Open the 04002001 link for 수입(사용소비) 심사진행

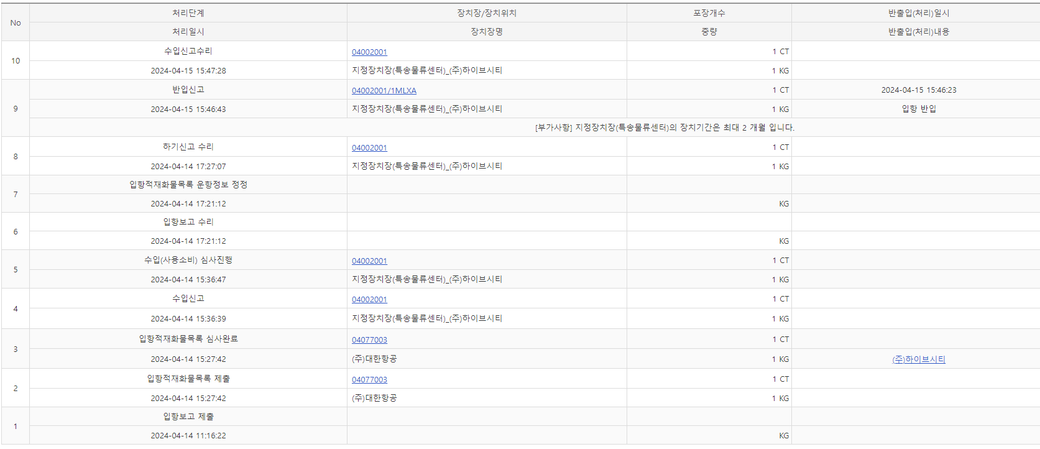(369, 261)
